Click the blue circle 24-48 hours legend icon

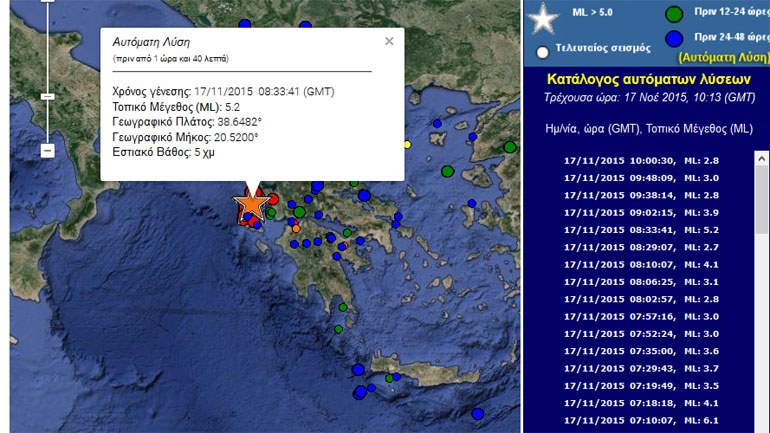[x=675, y=39]
